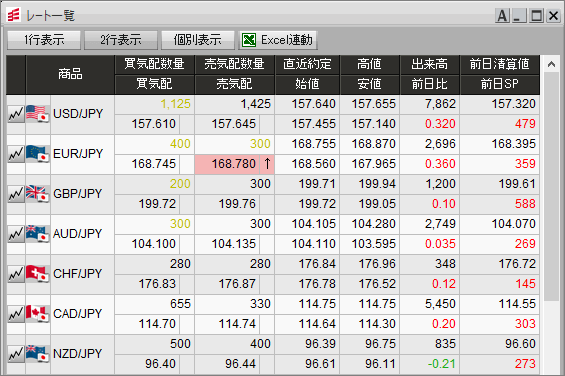The width and height of the screenshot is (565, 376).
Task: Click the AUD/JPY flag icon
Action: click(37, 234)
